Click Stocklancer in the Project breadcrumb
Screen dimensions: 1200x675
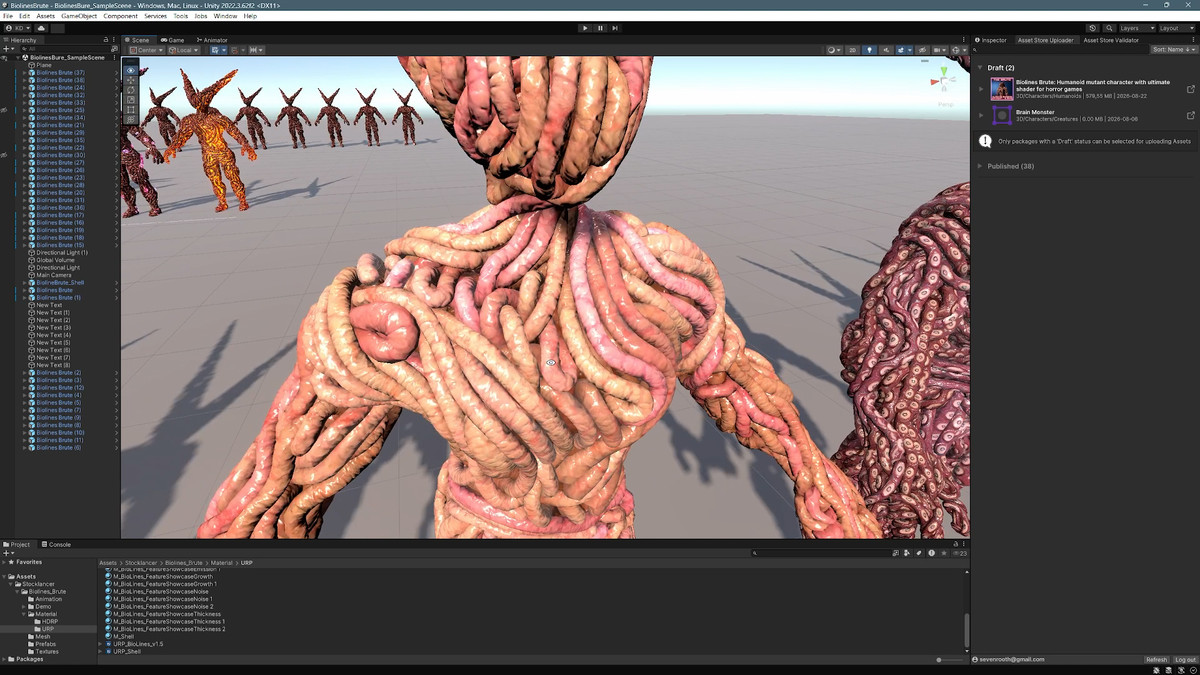[142, 563]
